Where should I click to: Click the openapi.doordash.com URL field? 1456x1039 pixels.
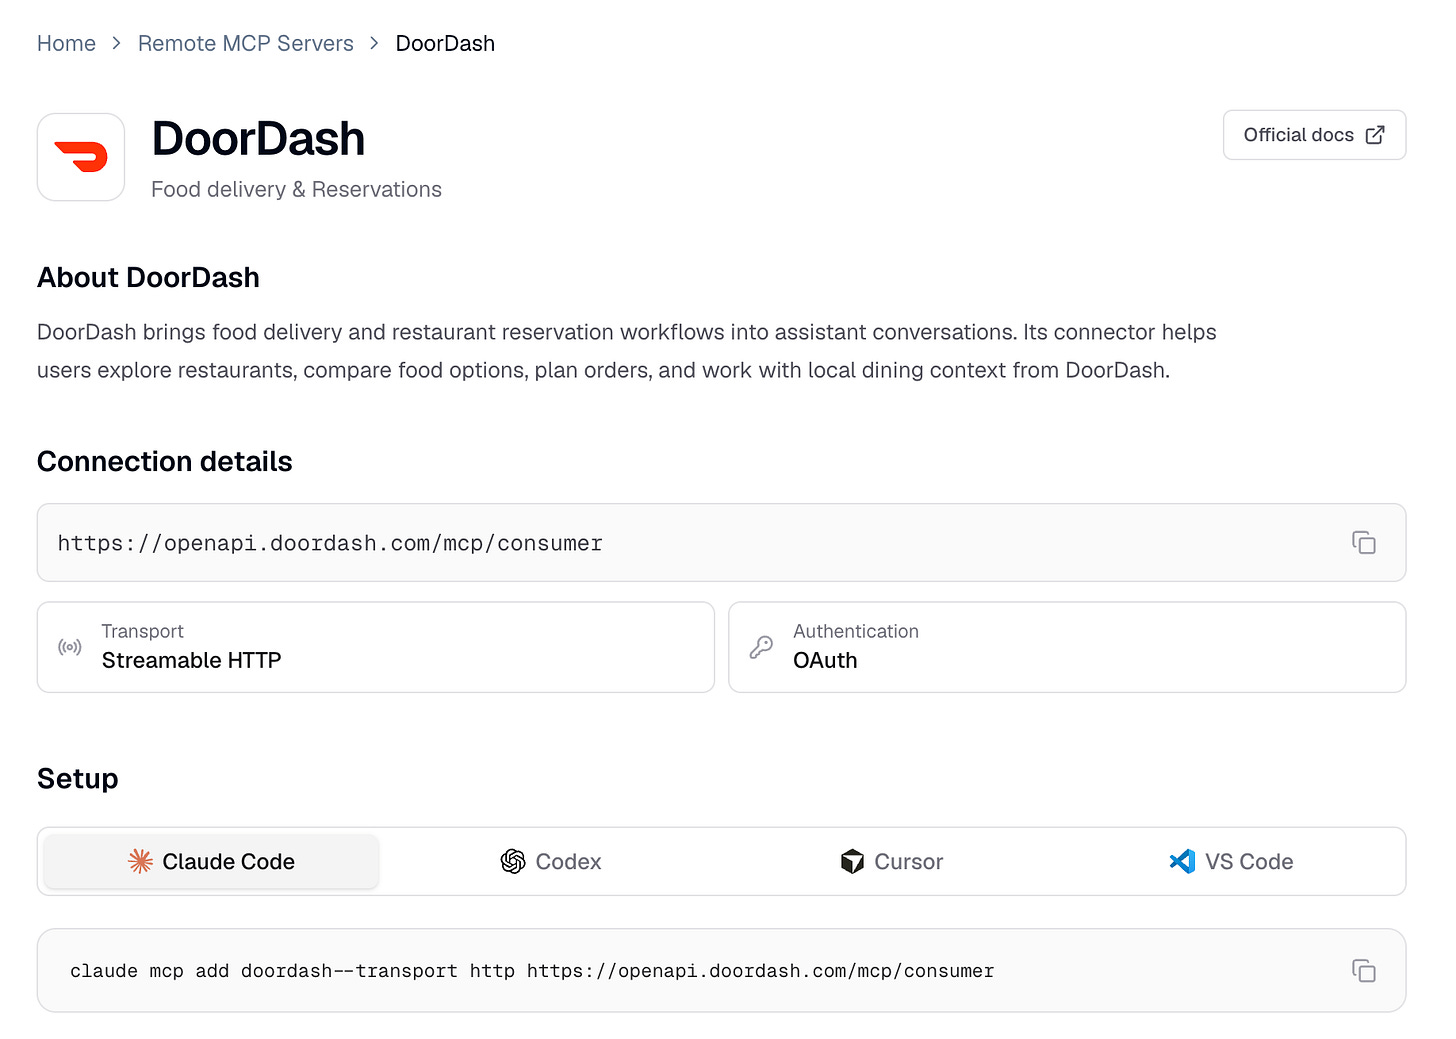point(721,543)
